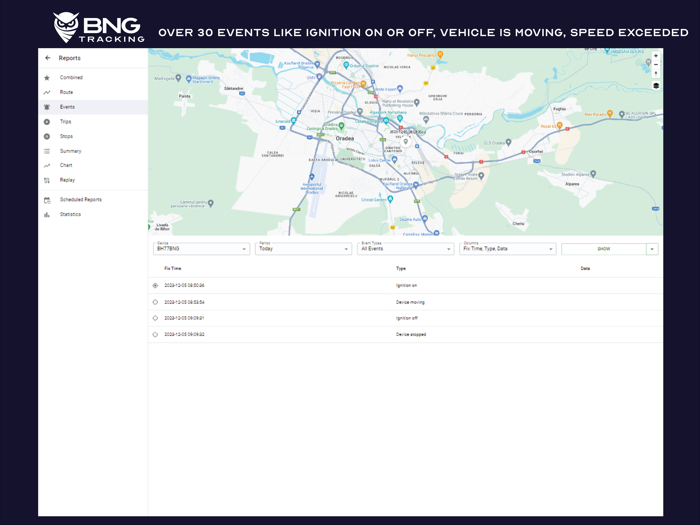Click the Device moving event type
The image size is (700, 525).
[410, 302]
